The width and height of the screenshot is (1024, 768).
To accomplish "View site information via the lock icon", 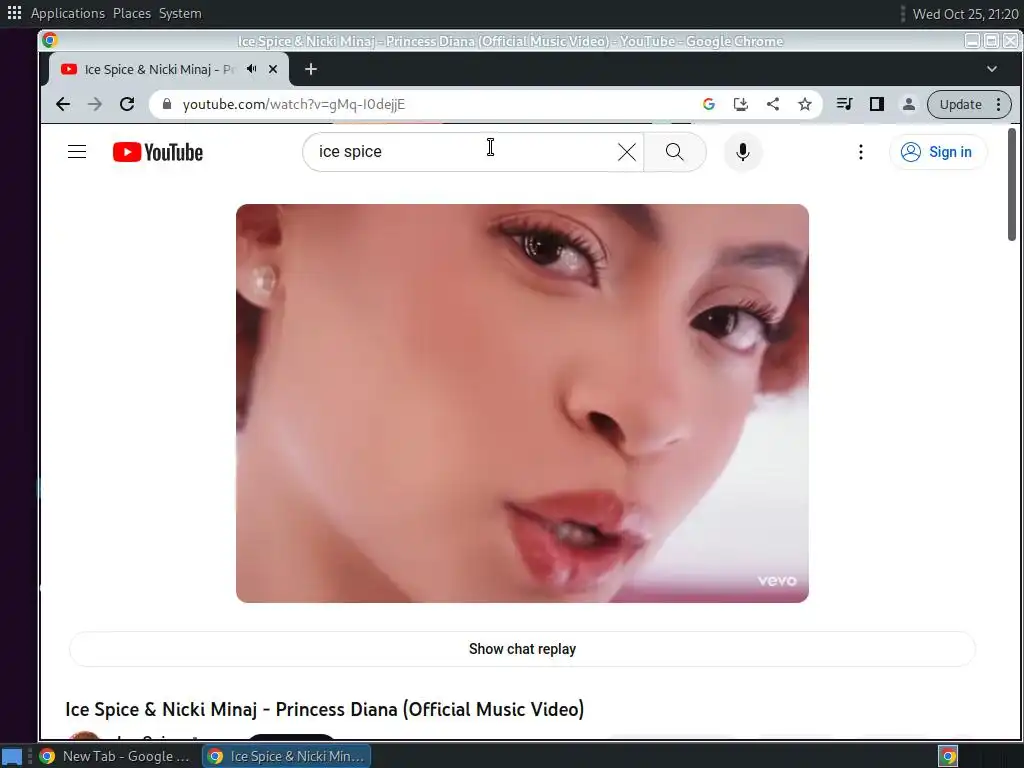I will [167, 104].
